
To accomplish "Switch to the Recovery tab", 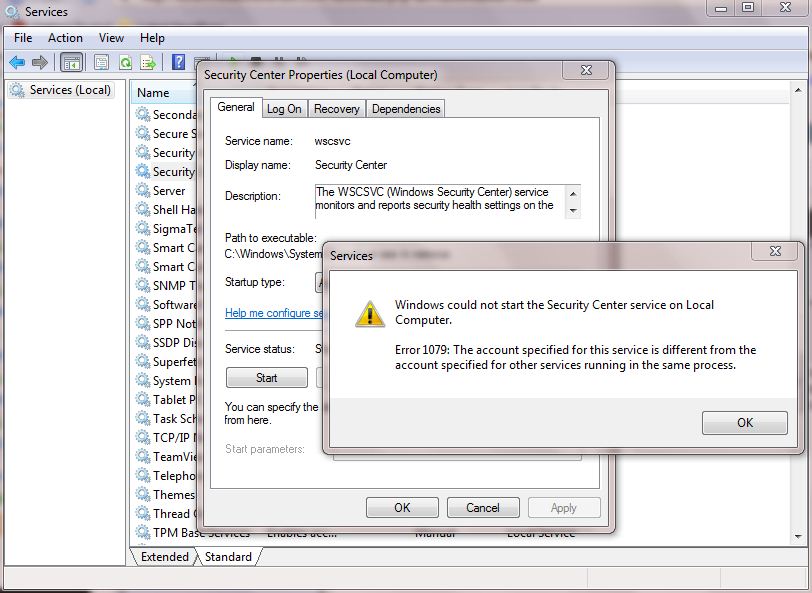I will 337,109.
